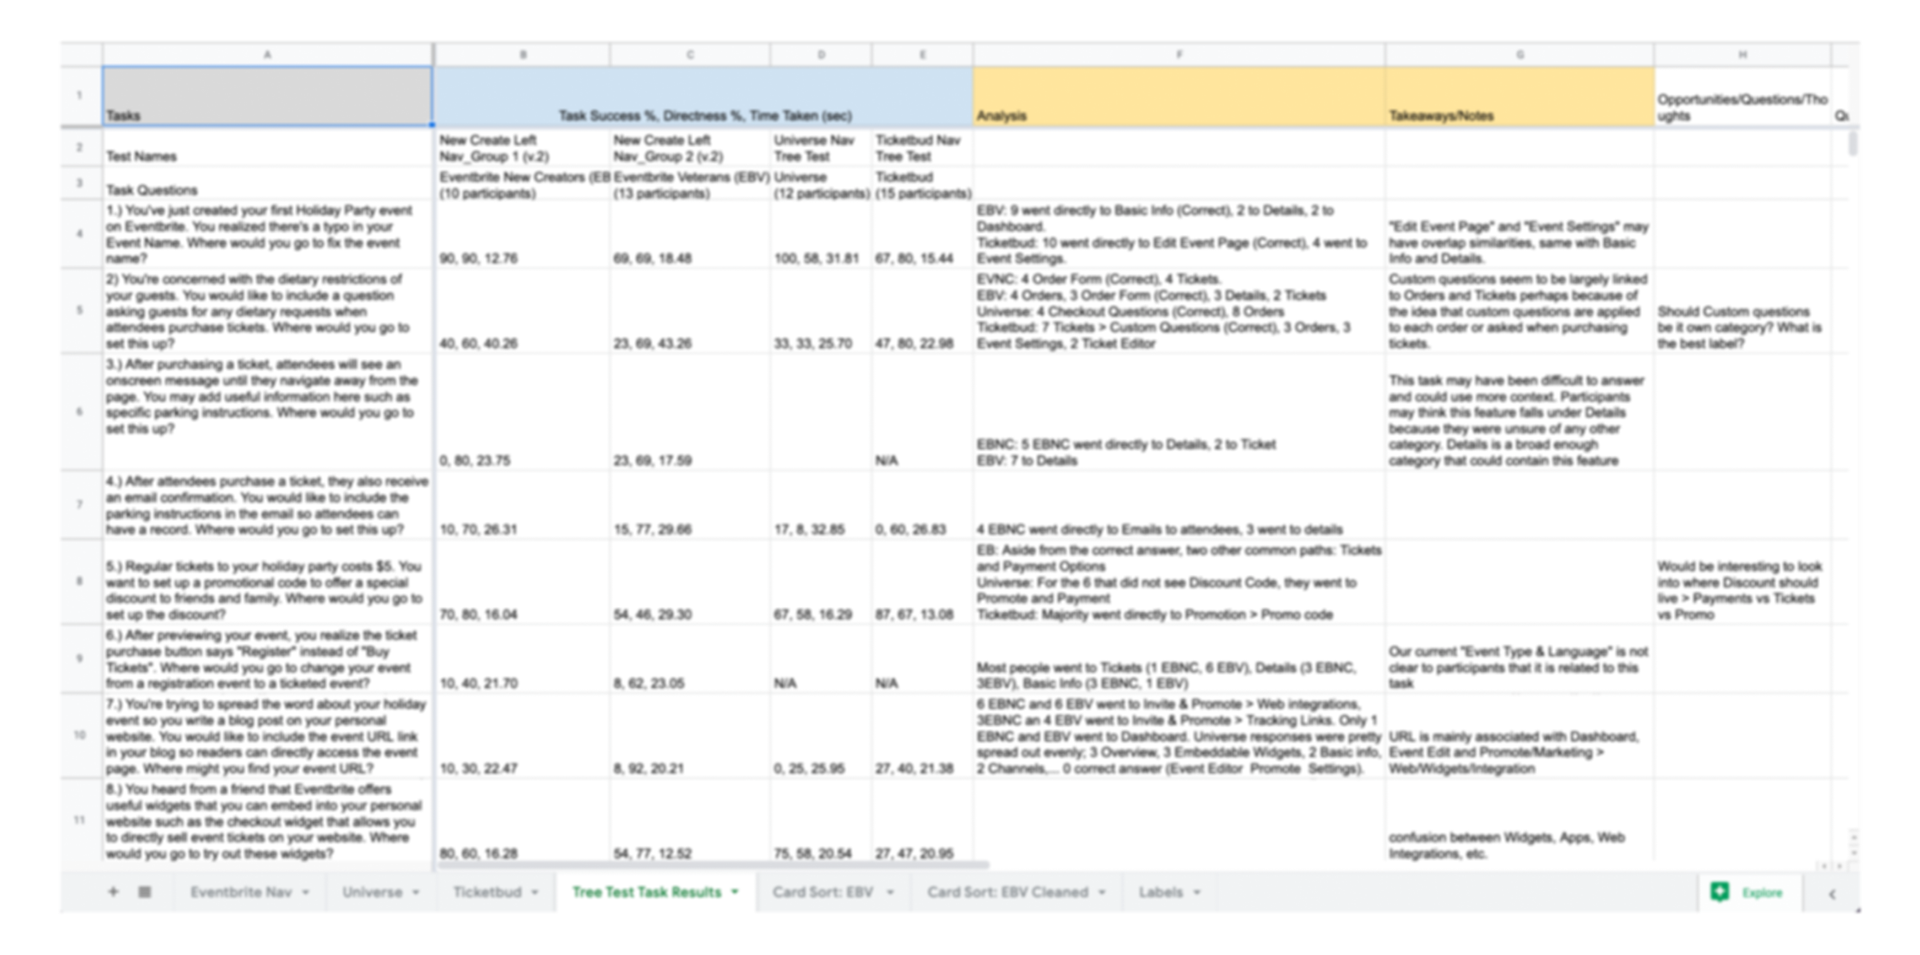Image resolution: width=1920 pixels, height=955 pixels.
Task: Select the Universe Nav Tree Test cell
Action: [821, 147]
